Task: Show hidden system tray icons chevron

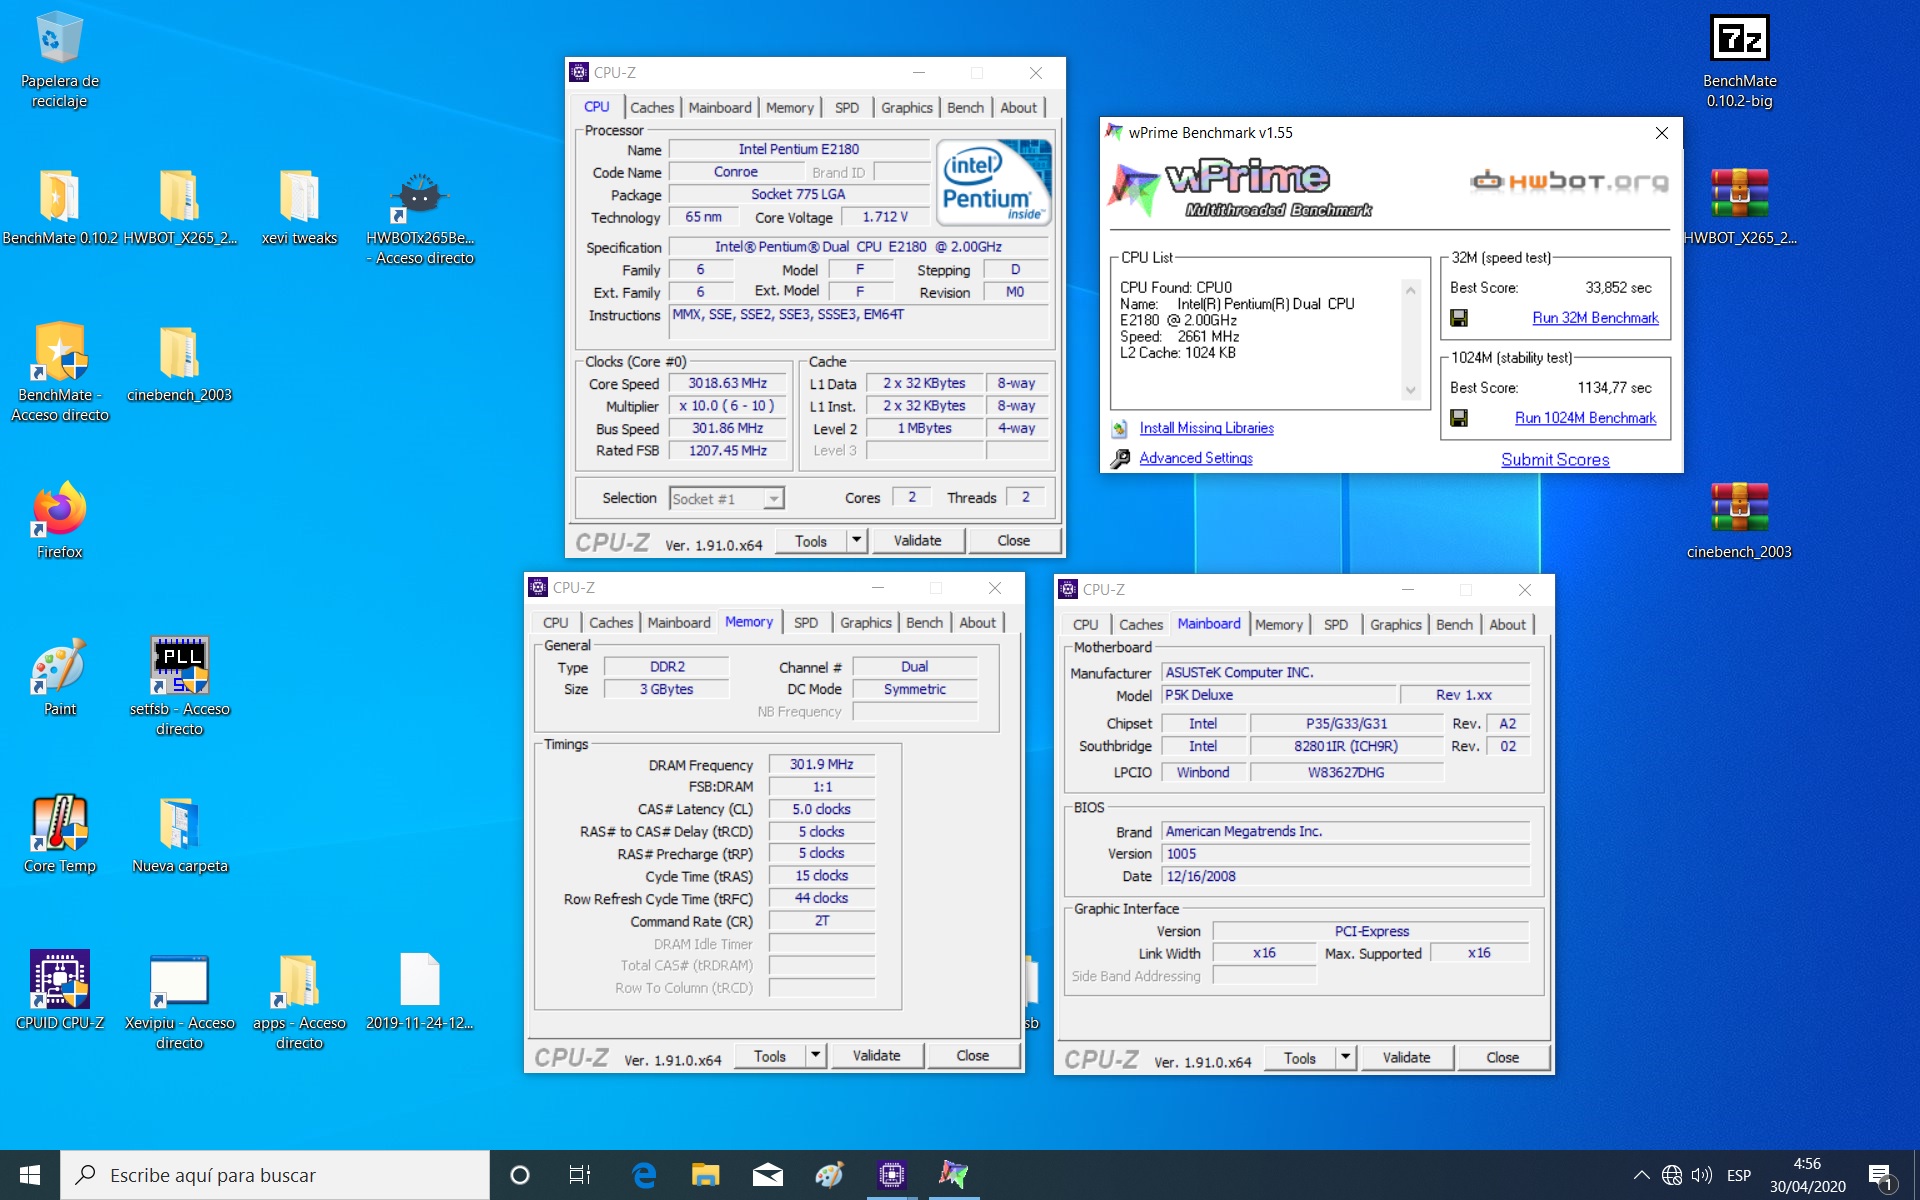Action: [x=1641, y=1175]
